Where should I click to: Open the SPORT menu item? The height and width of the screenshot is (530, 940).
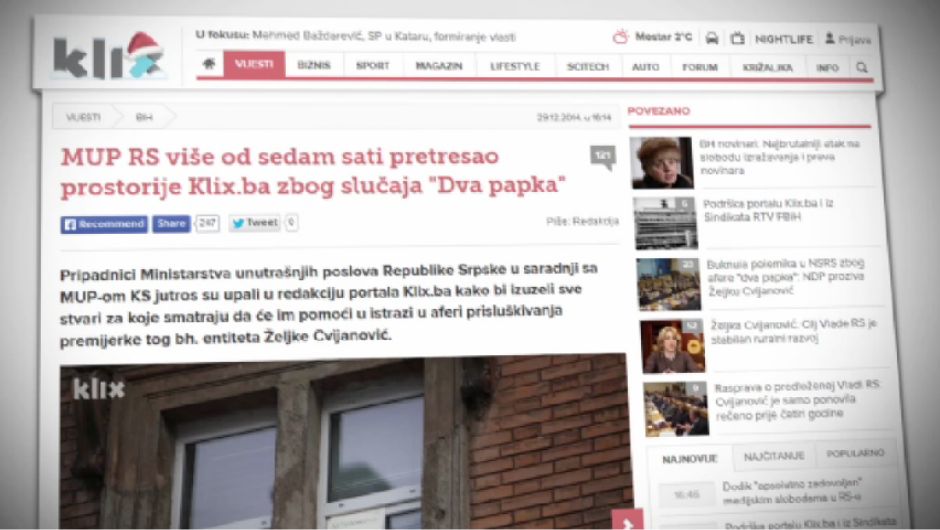pyautogui.click(x=373, y=65)
